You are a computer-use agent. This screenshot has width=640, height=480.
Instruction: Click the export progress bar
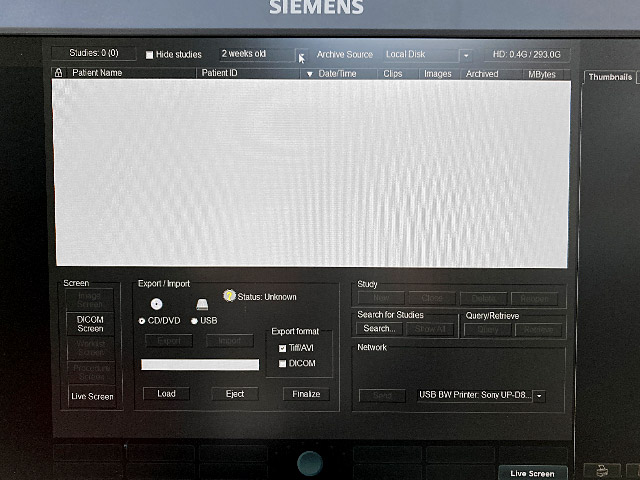coord(200,364)
